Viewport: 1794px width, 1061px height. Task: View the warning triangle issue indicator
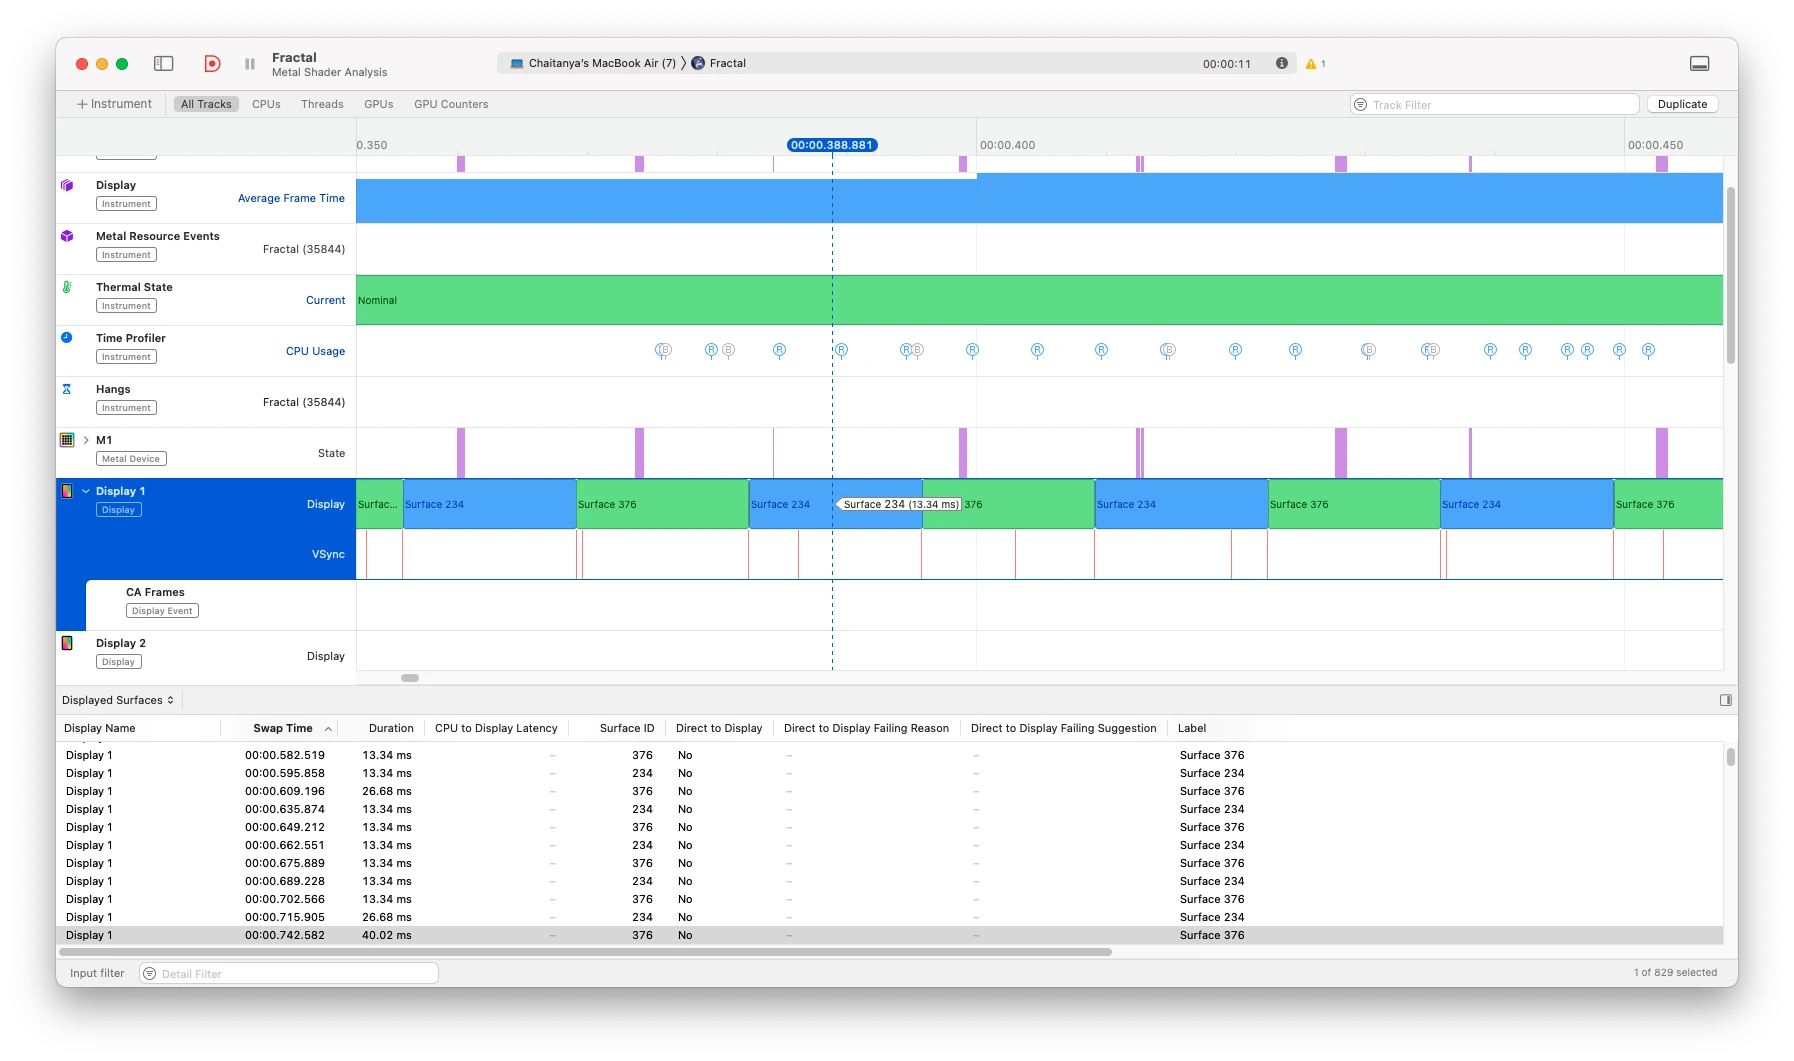1311,64
